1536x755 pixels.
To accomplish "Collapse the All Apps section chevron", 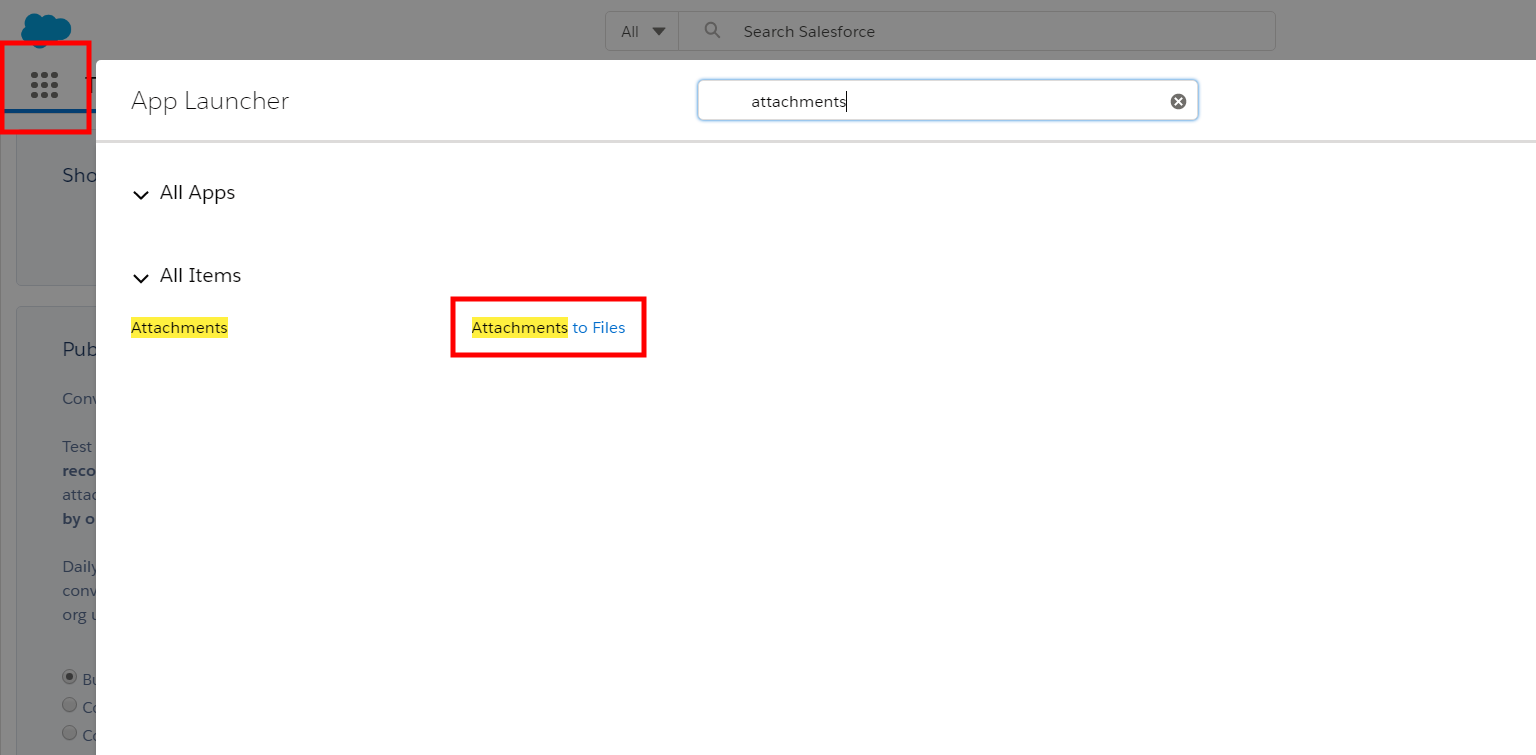I will (x=140, y=194).
